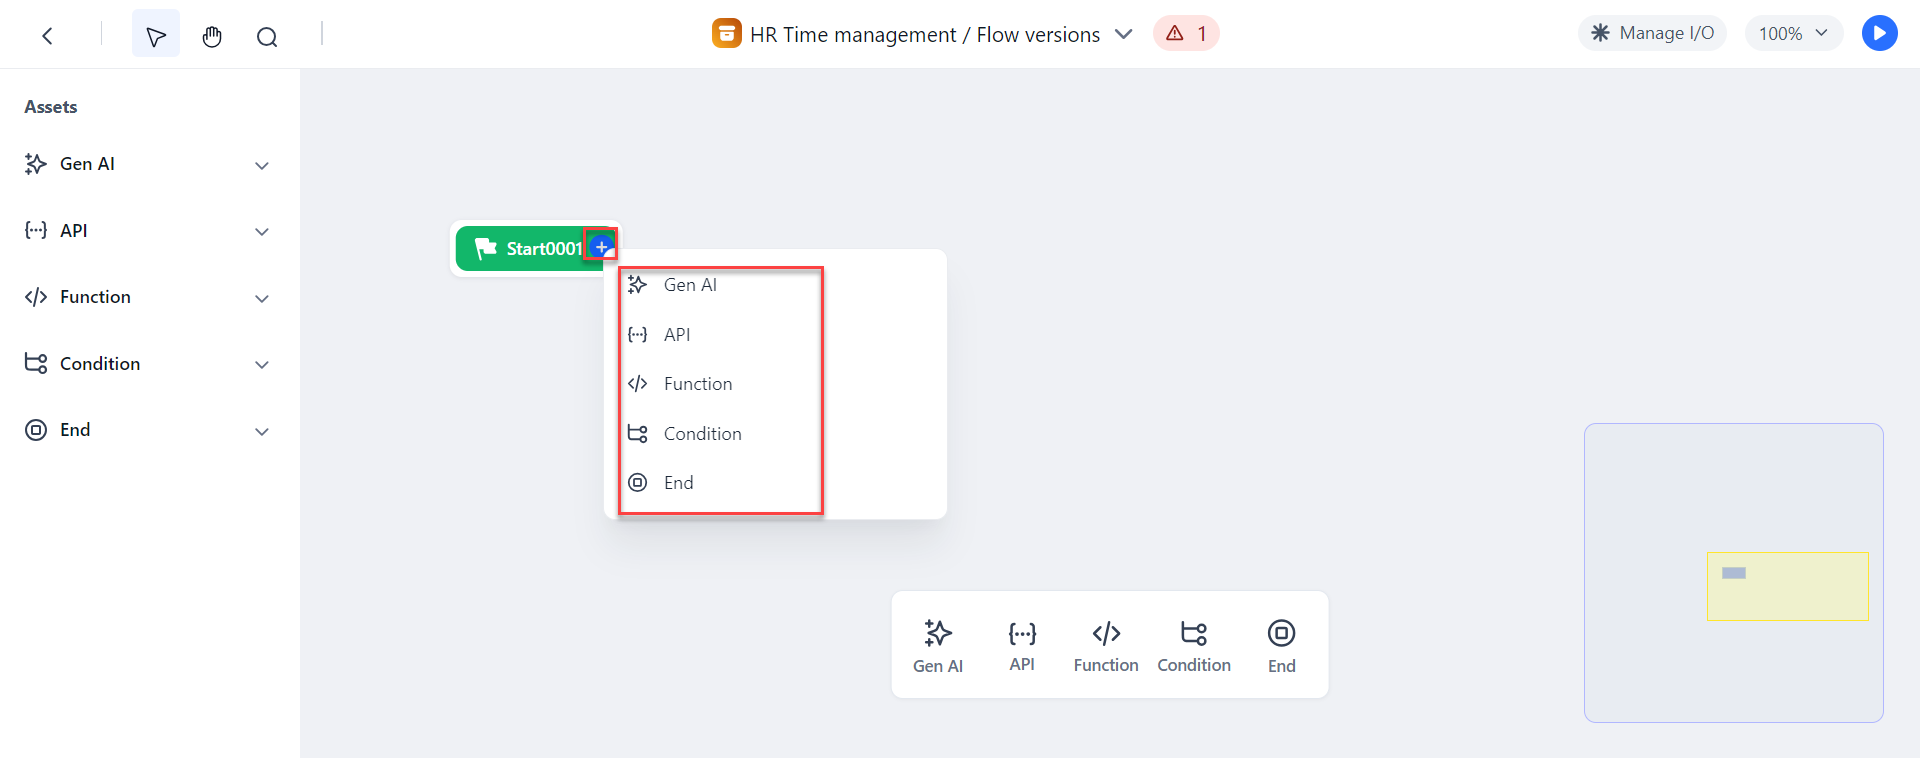This screenshot has height=758, width=1920.
Task: Expand the API assets section
Action: pos(148,231)
